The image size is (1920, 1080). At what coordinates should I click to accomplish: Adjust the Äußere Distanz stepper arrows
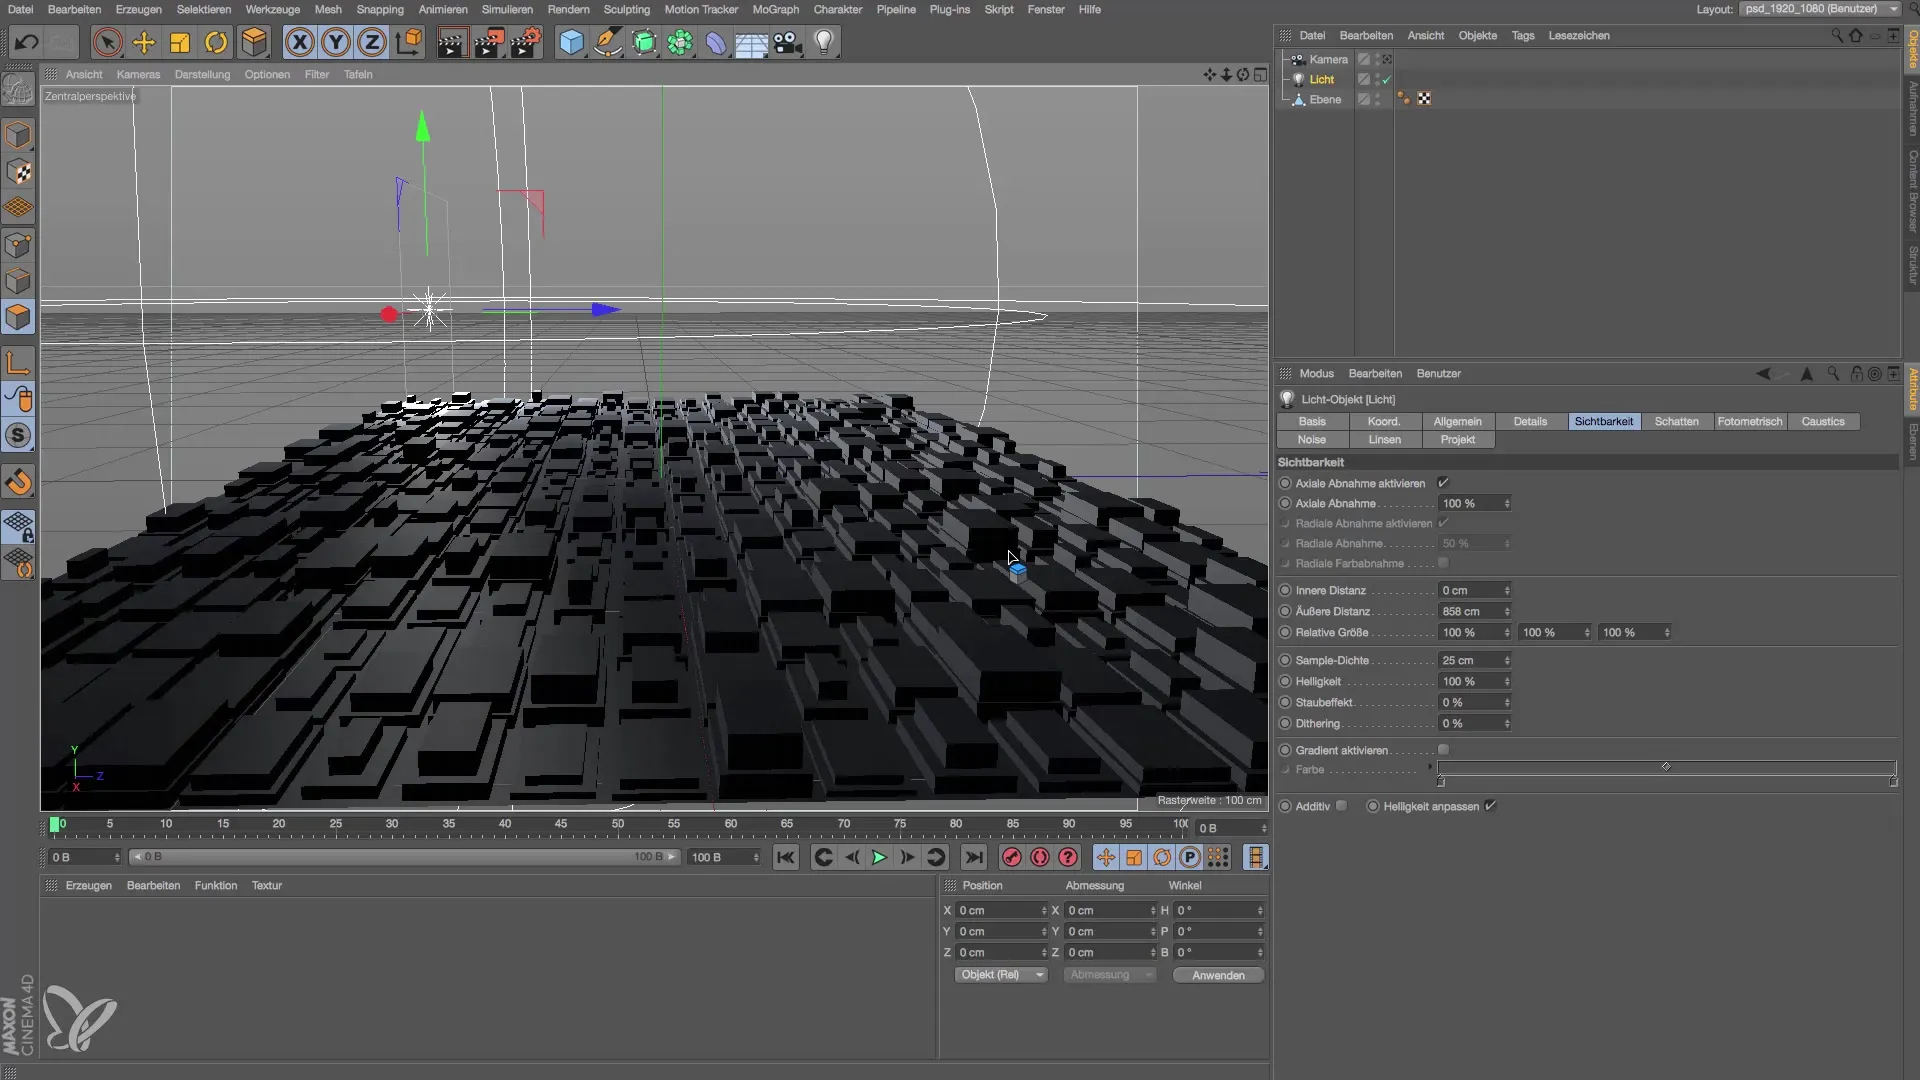click(1507, 611)
